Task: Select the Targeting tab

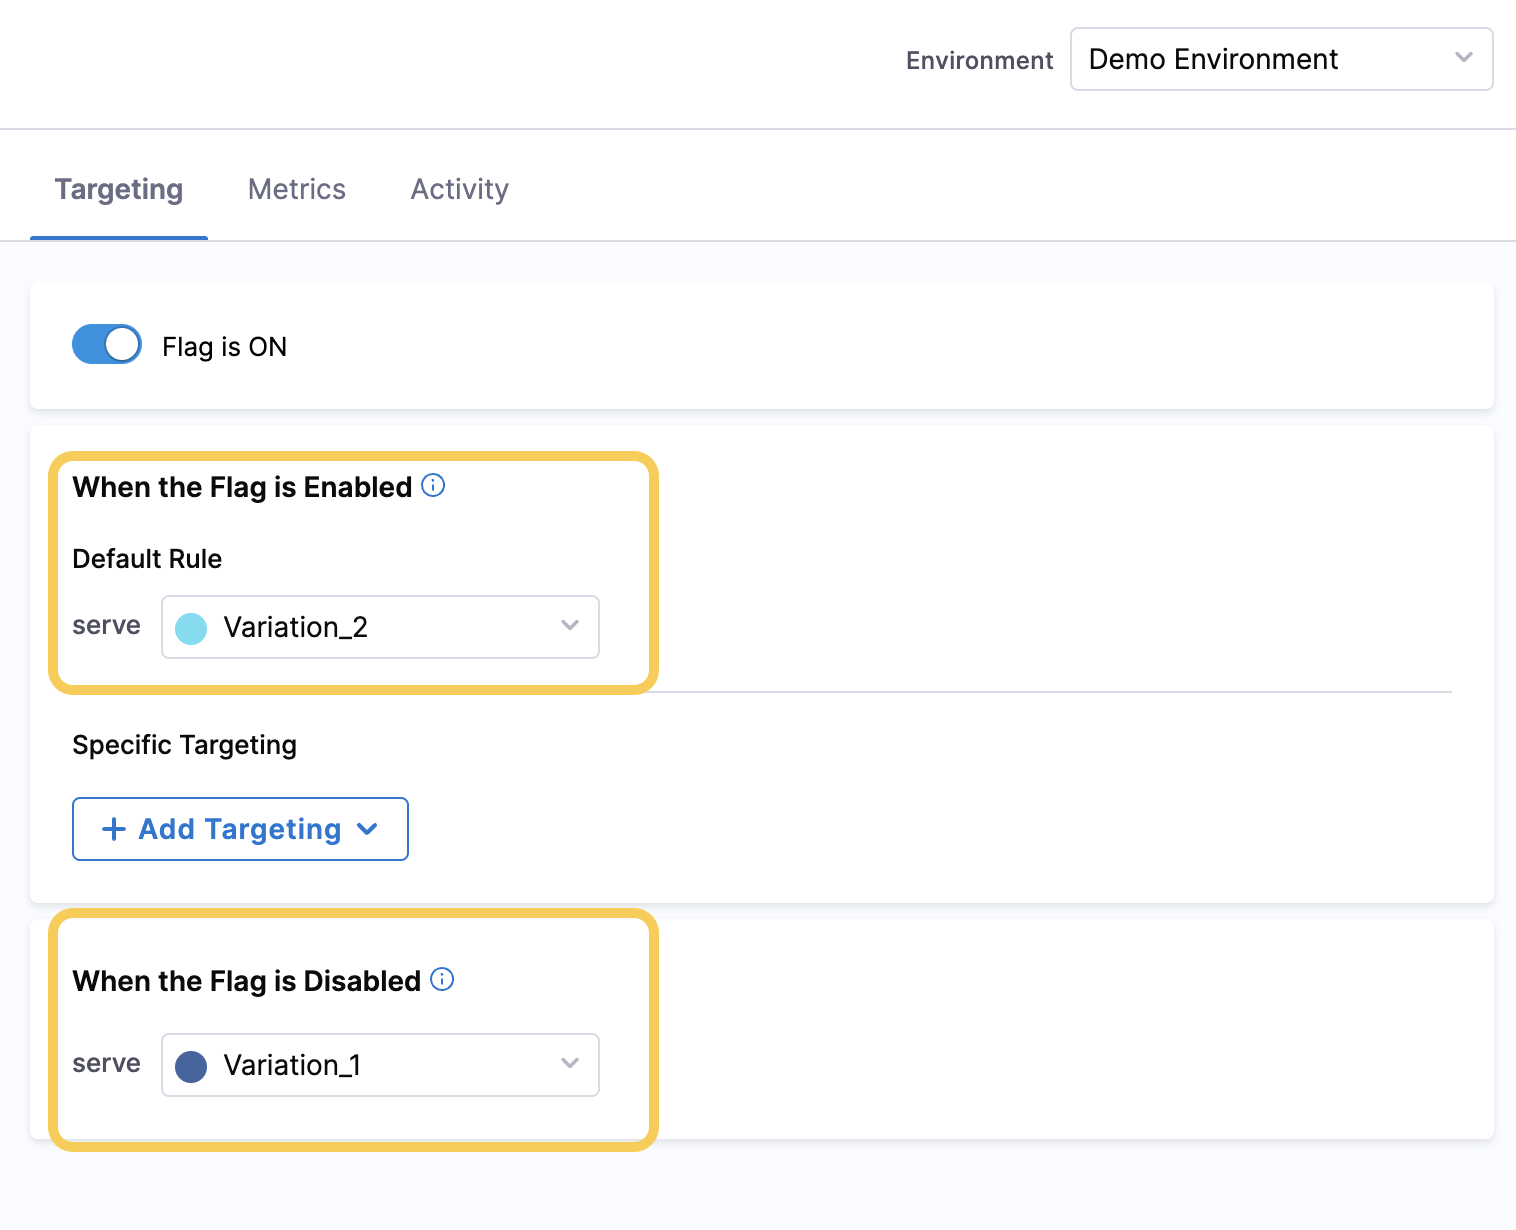Action: (118, 189)
